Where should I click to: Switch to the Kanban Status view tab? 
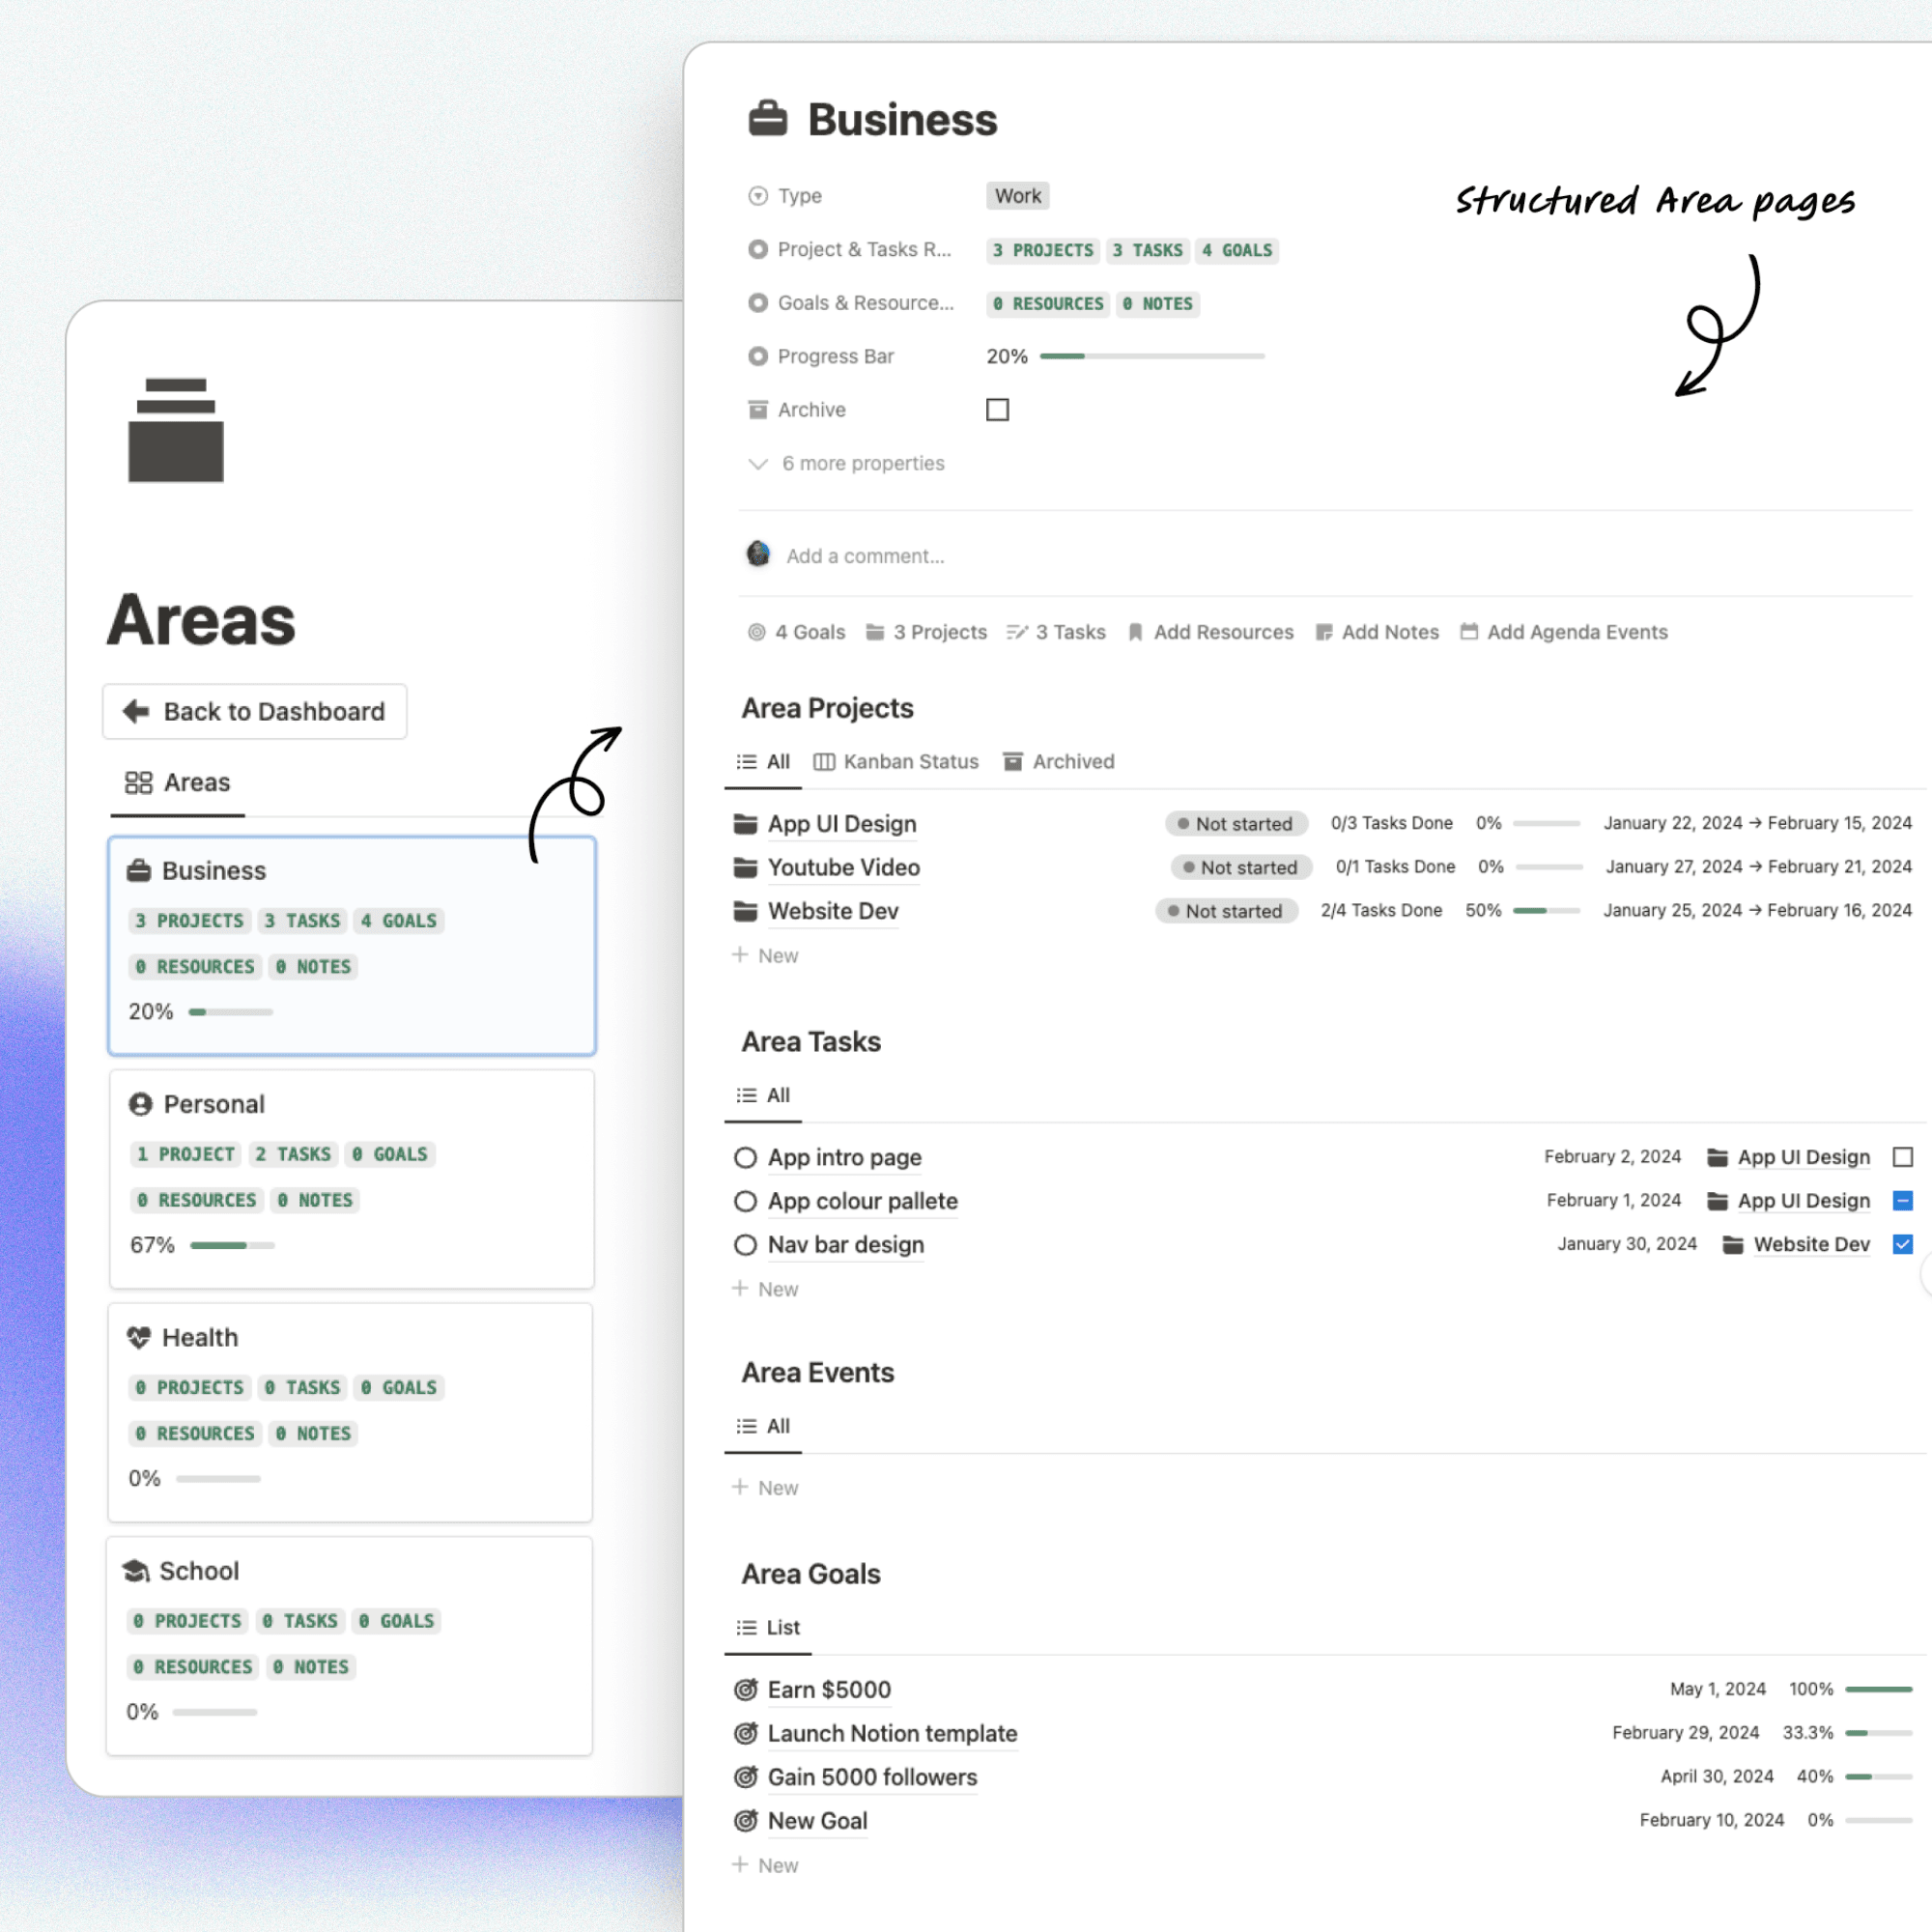896,762
